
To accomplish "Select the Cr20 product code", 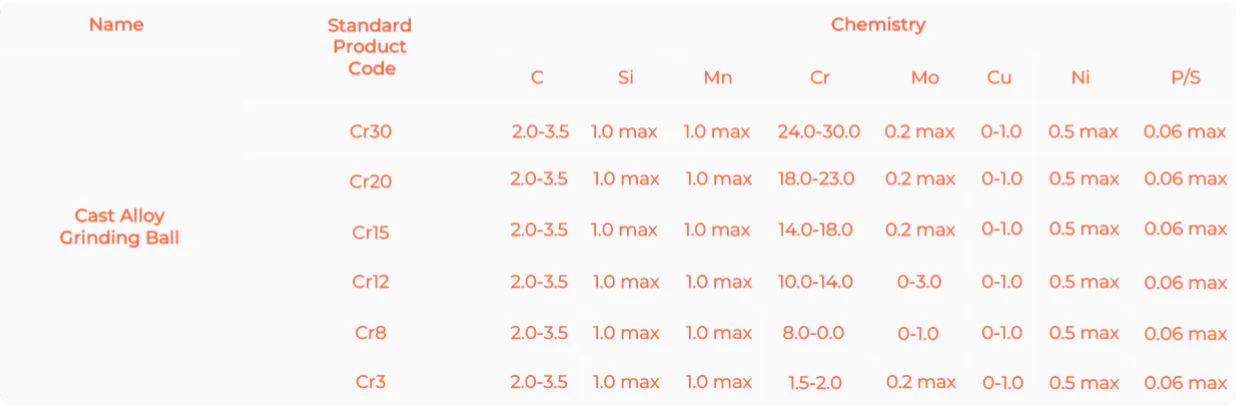I will click(x=370, y=182).
